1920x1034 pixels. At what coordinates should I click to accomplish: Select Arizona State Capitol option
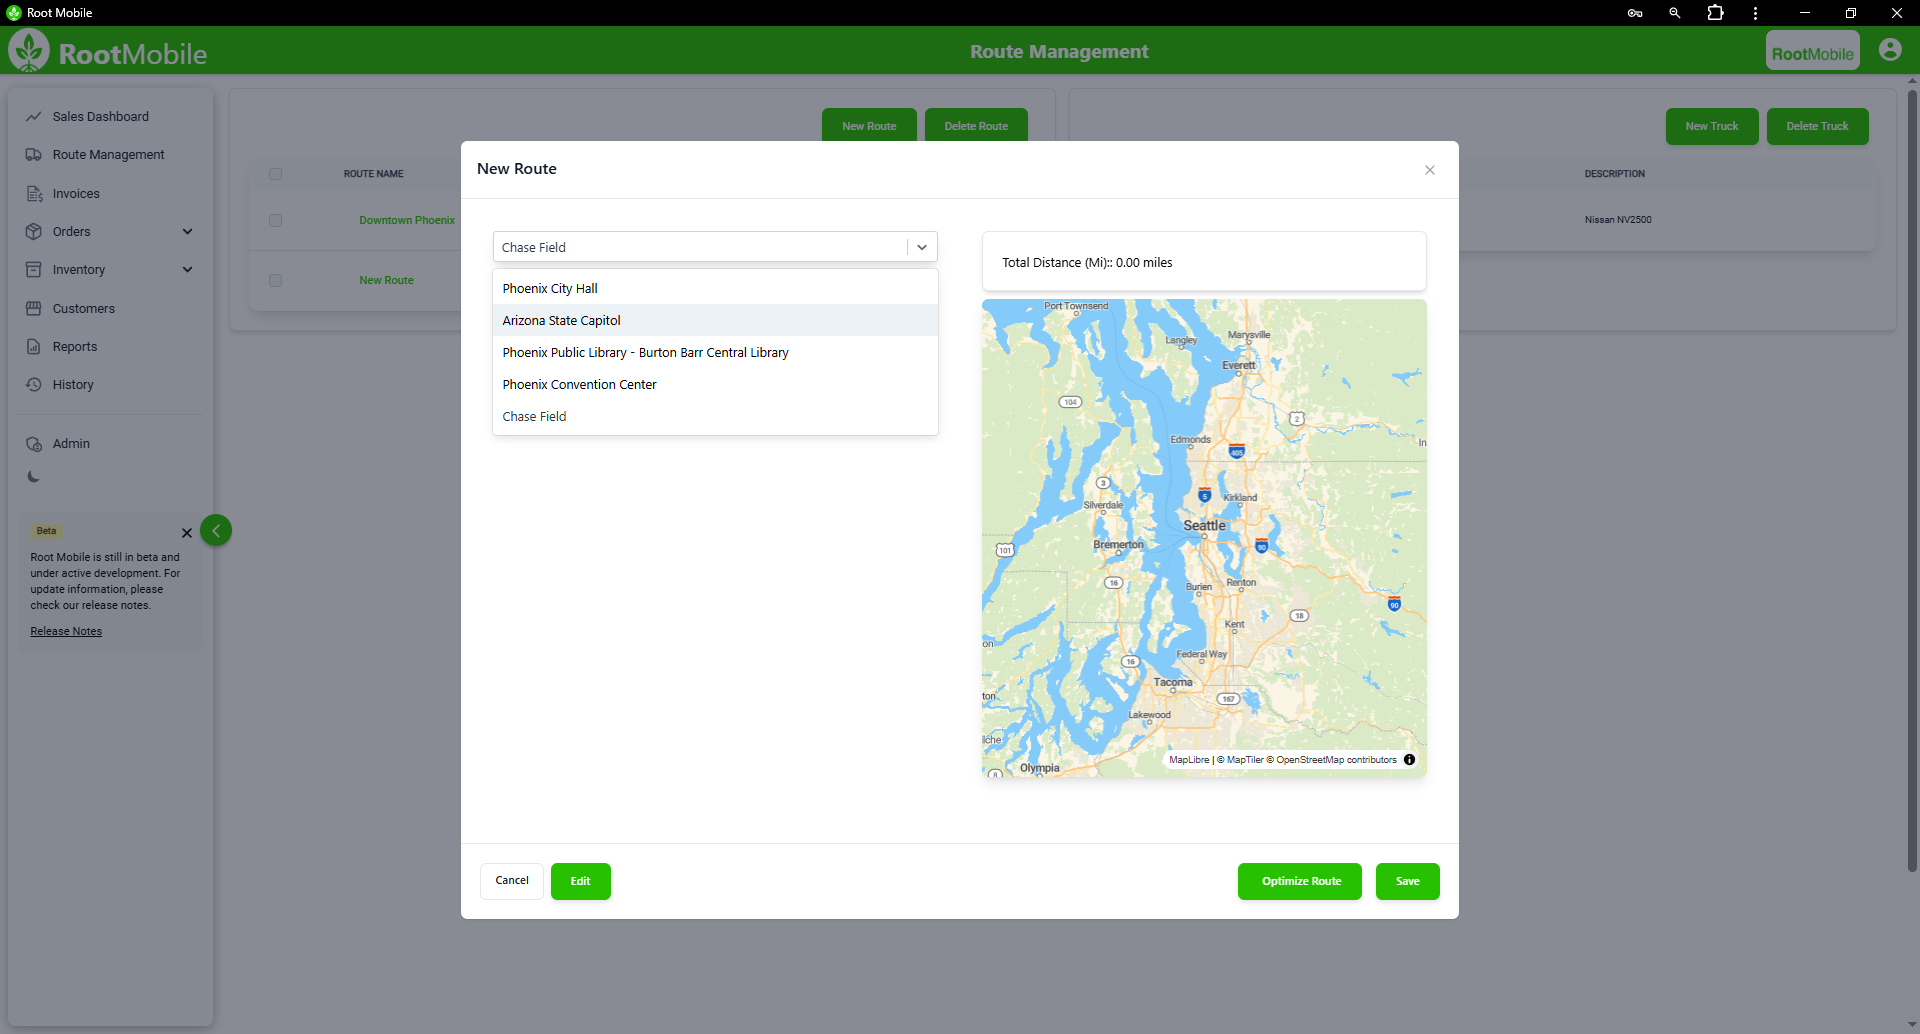715,320
